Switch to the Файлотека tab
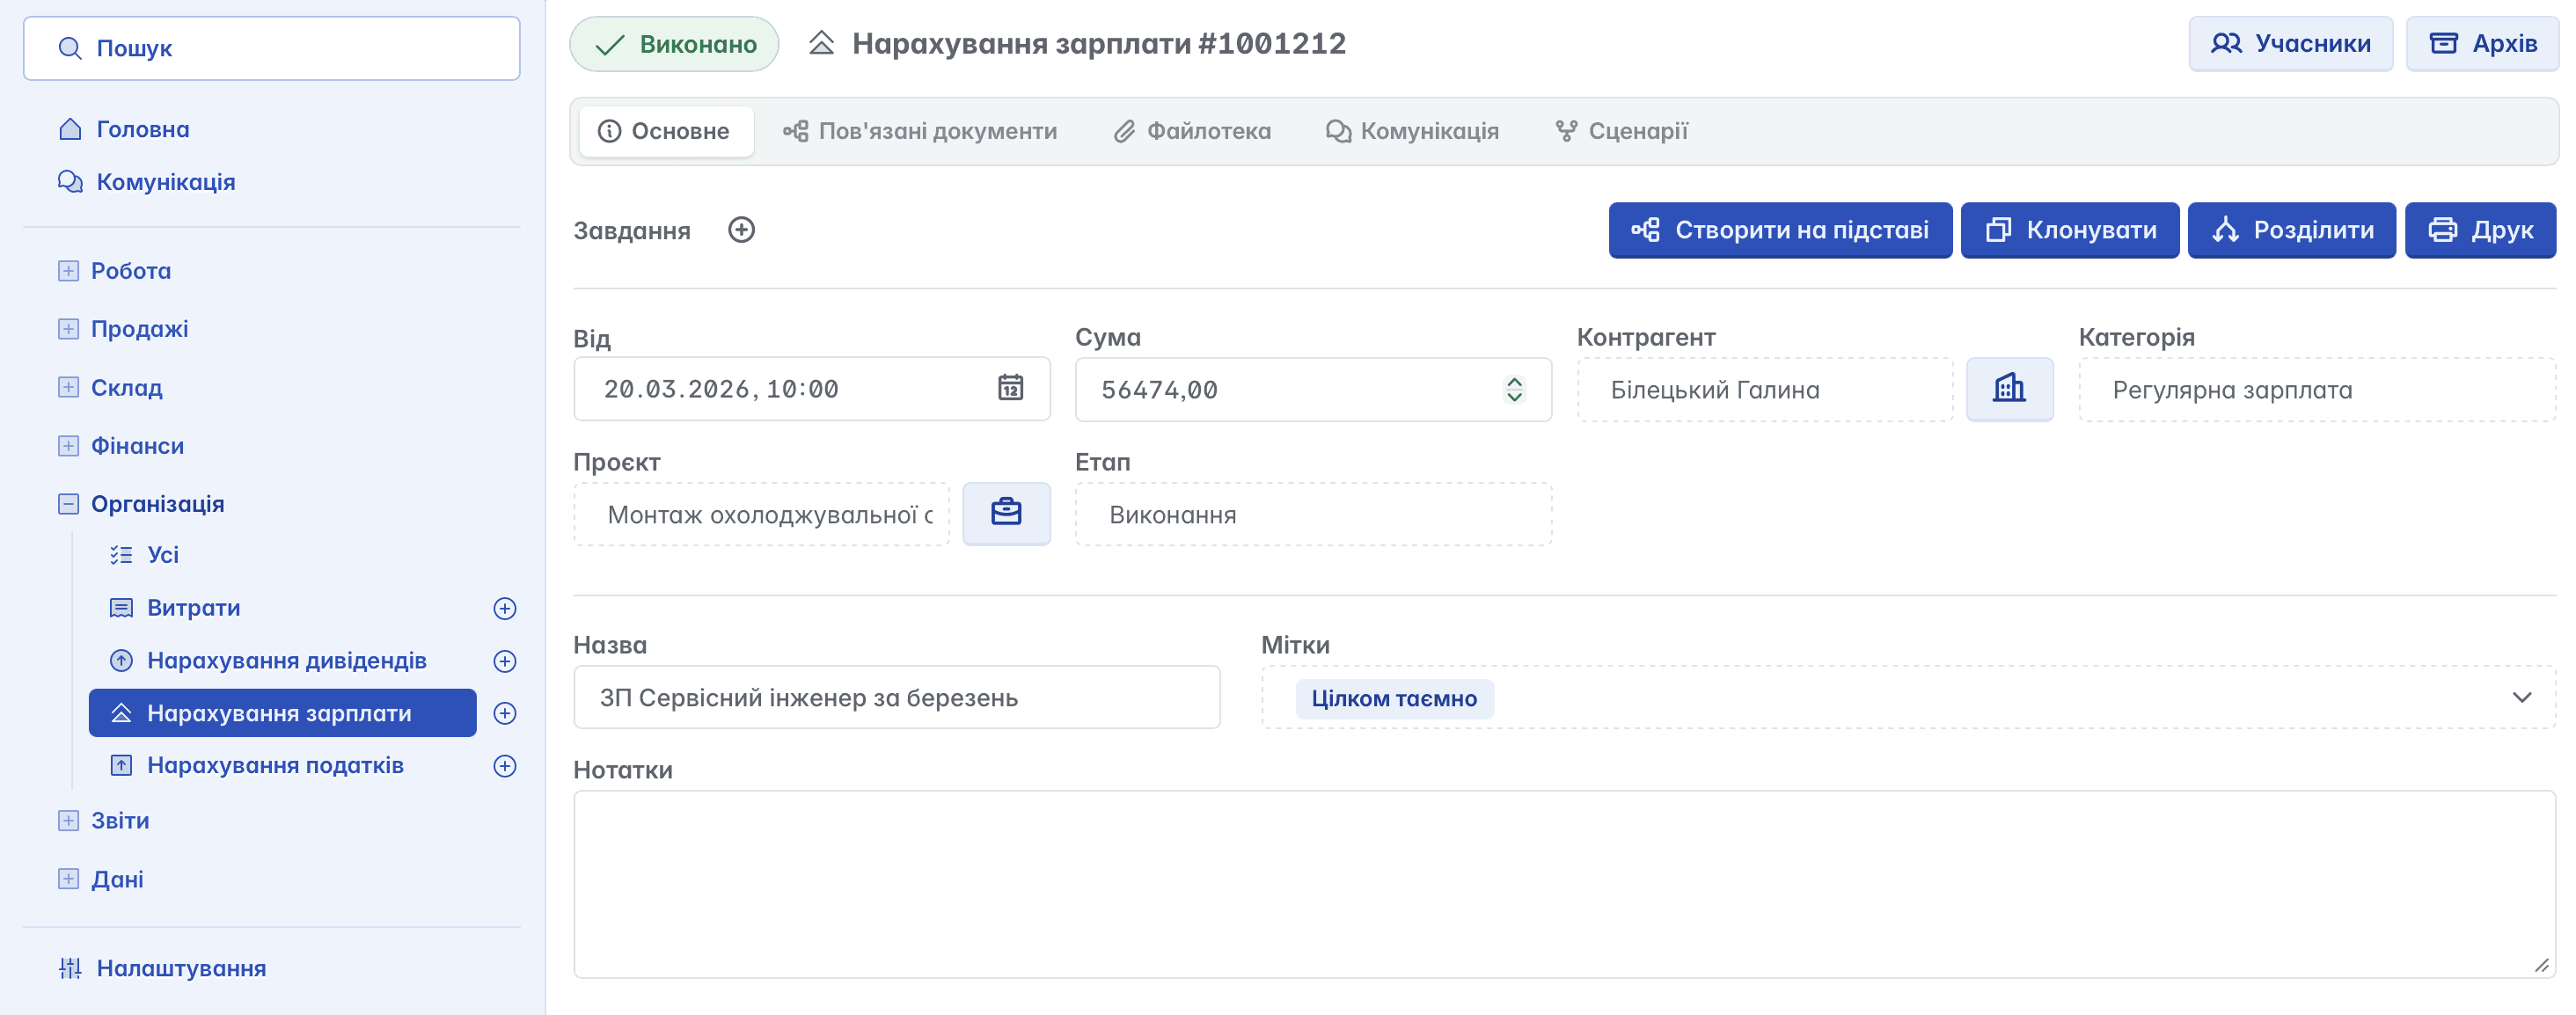The image size is (2576, 1015). (x=1192, y=131)
